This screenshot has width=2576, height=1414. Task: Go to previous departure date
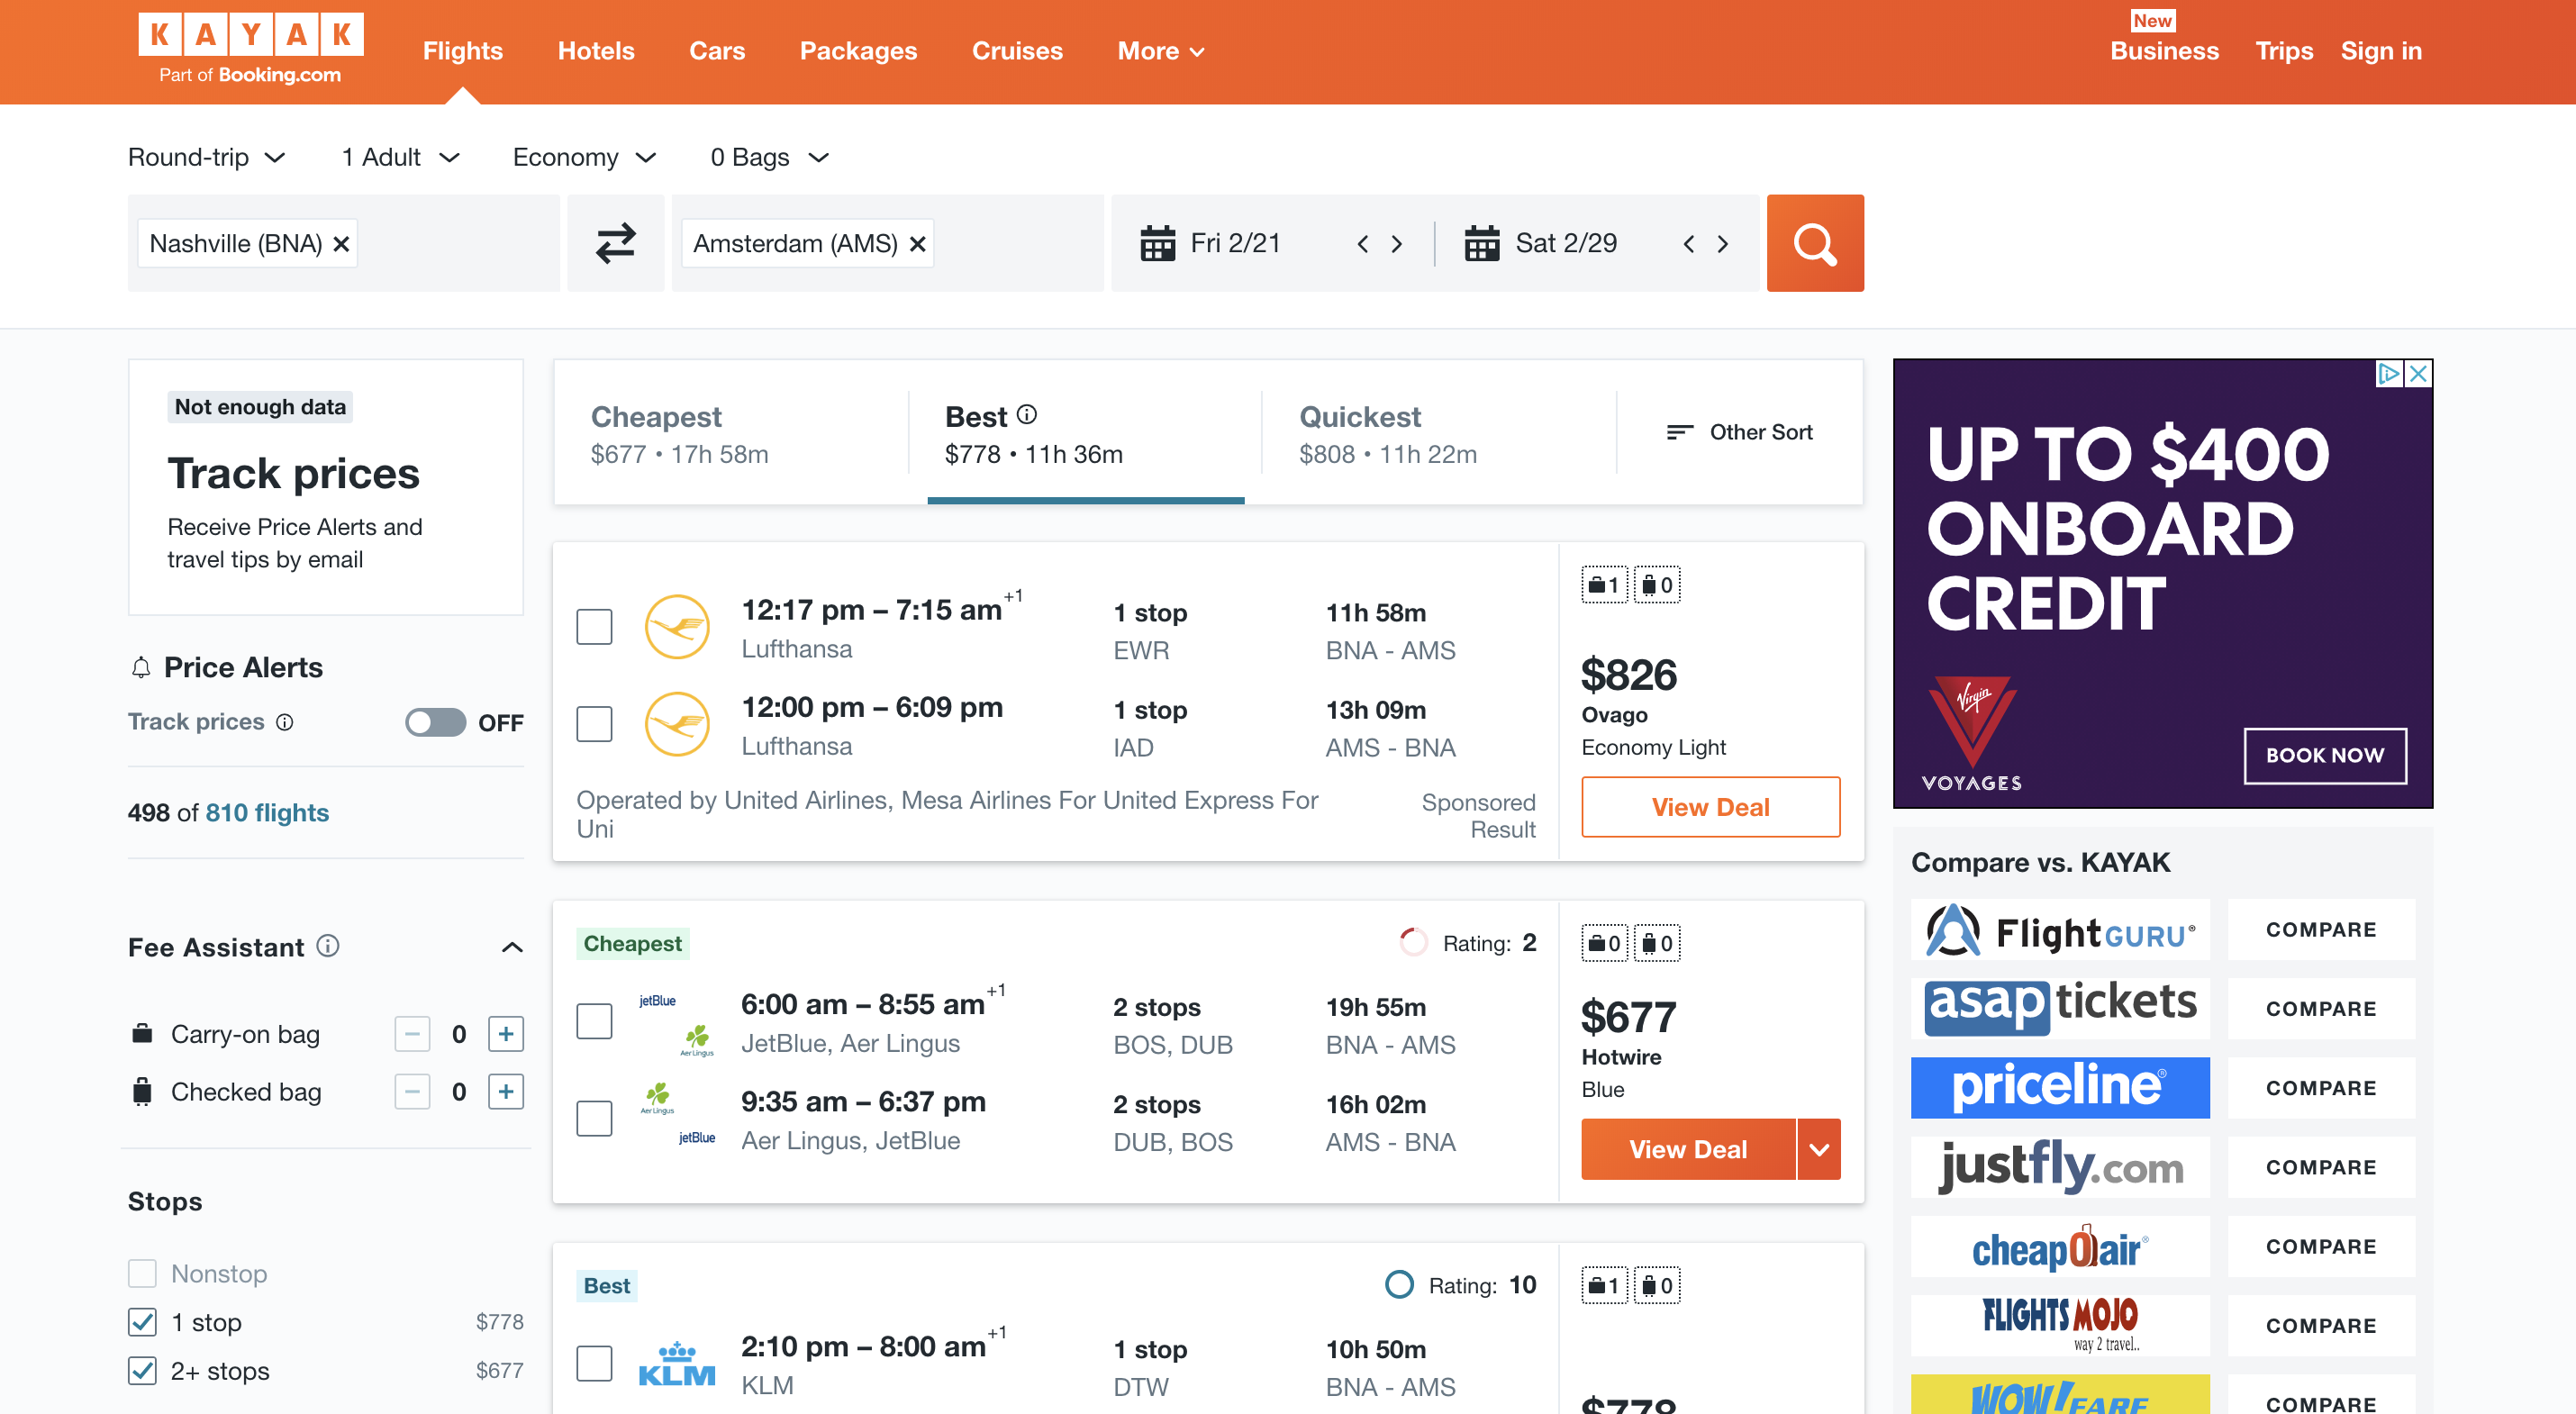[x=1362, y=244]
